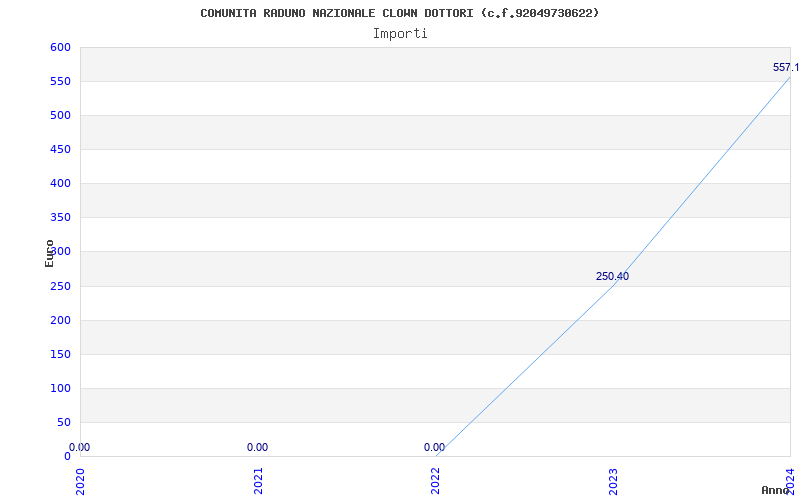Click the 2023 x-axis label

613,481
